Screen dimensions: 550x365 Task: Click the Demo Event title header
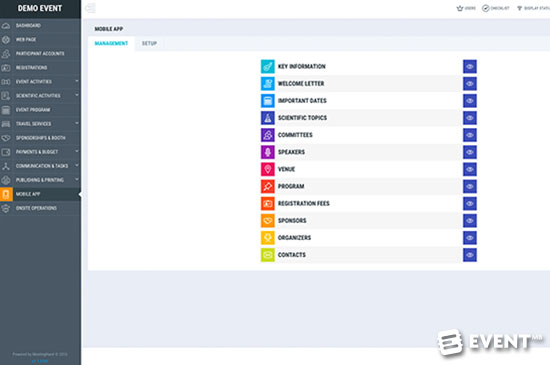40,8
